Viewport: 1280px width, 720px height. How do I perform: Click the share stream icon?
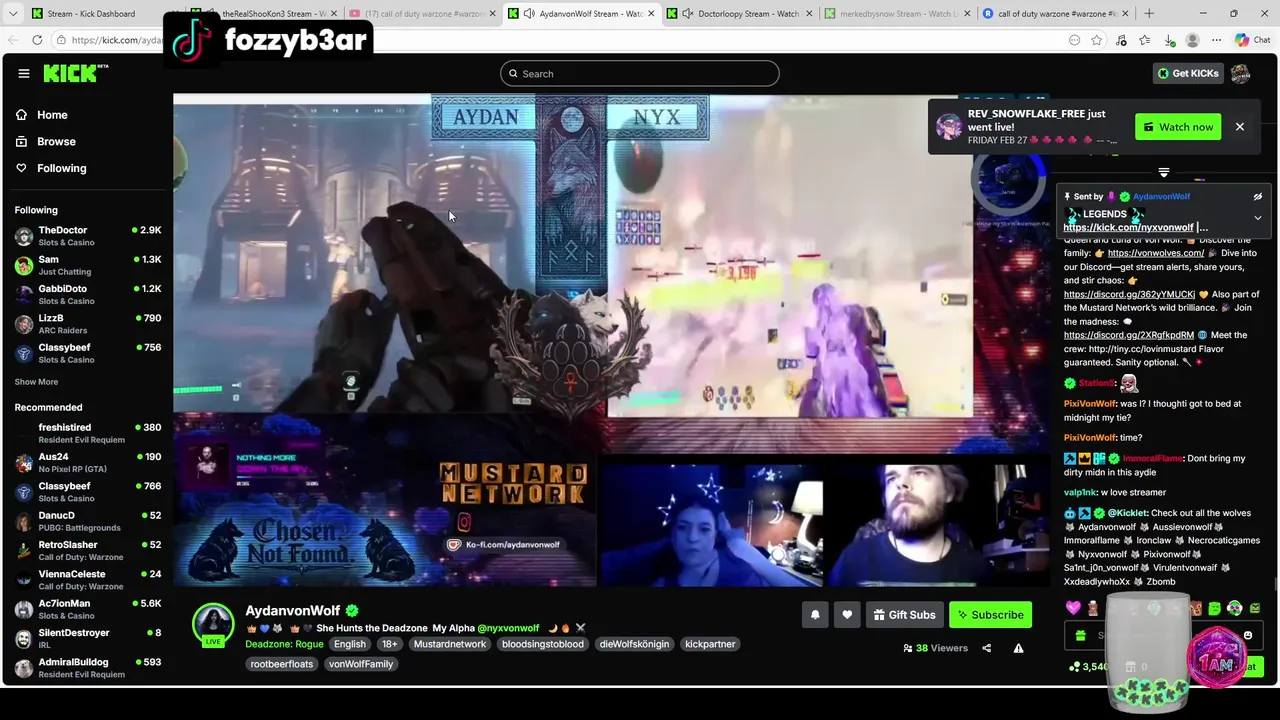click(986, 648)
